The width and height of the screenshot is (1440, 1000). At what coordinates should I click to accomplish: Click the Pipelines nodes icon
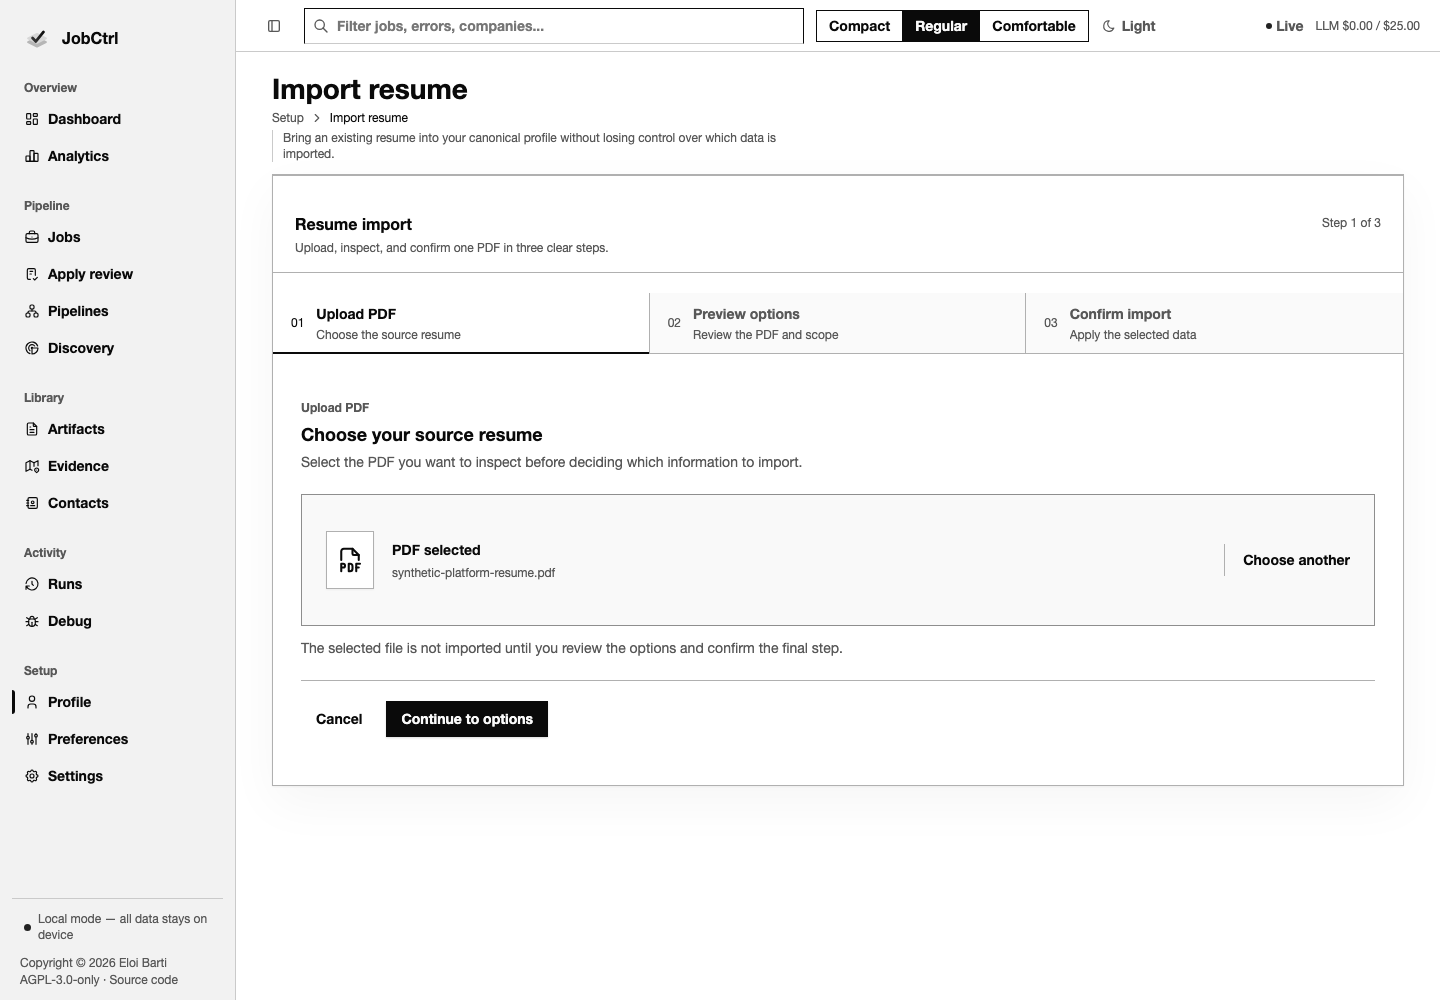click(32, 311)
